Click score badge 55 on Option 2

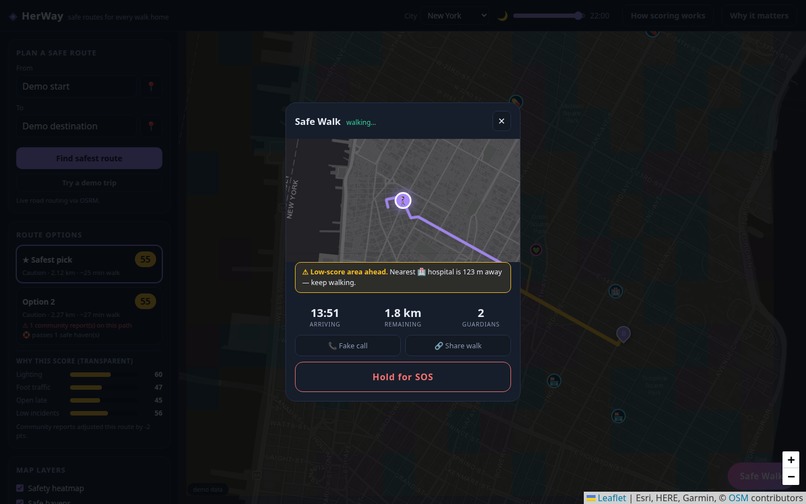[145, 301]
